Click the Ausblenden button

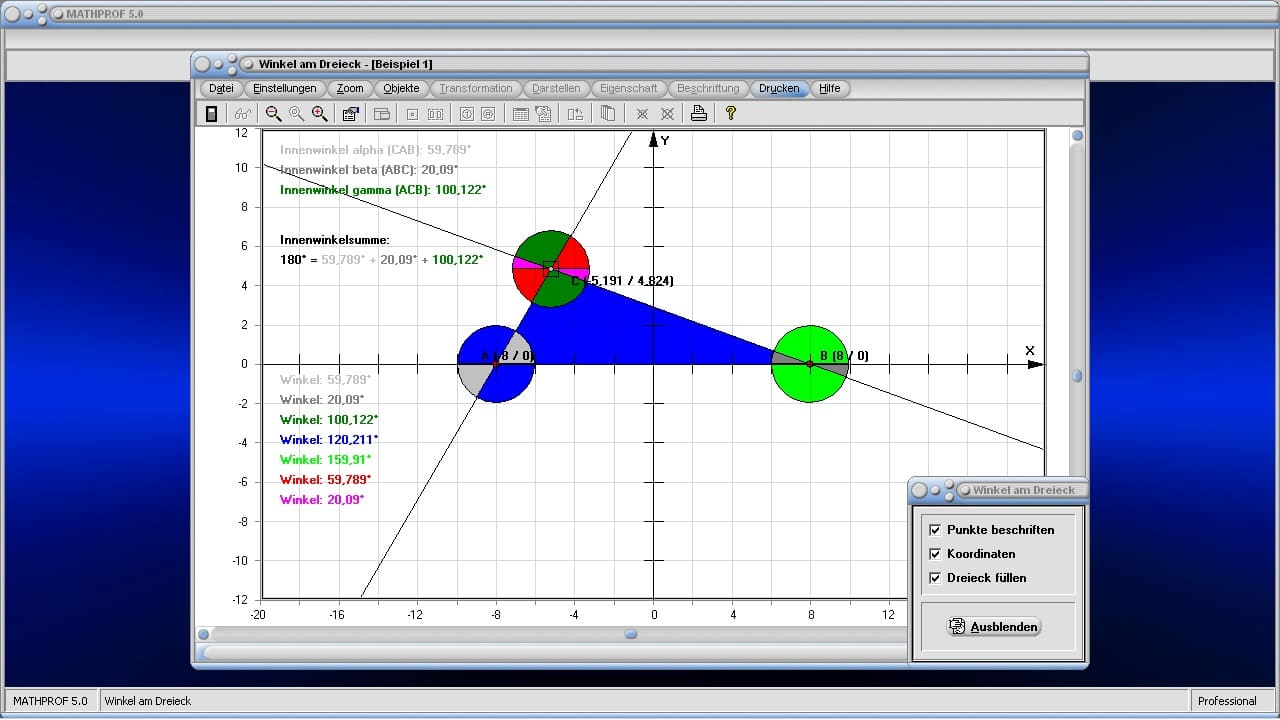click(993, 627)
